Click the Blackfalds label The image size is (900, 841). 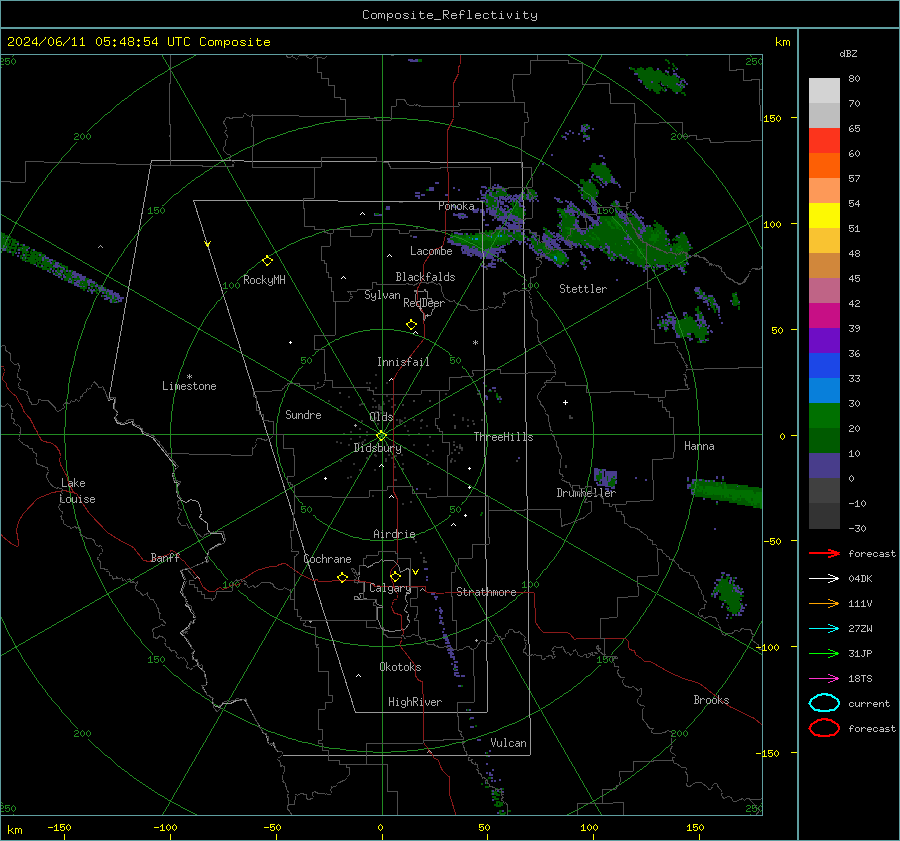coord(425,277)
